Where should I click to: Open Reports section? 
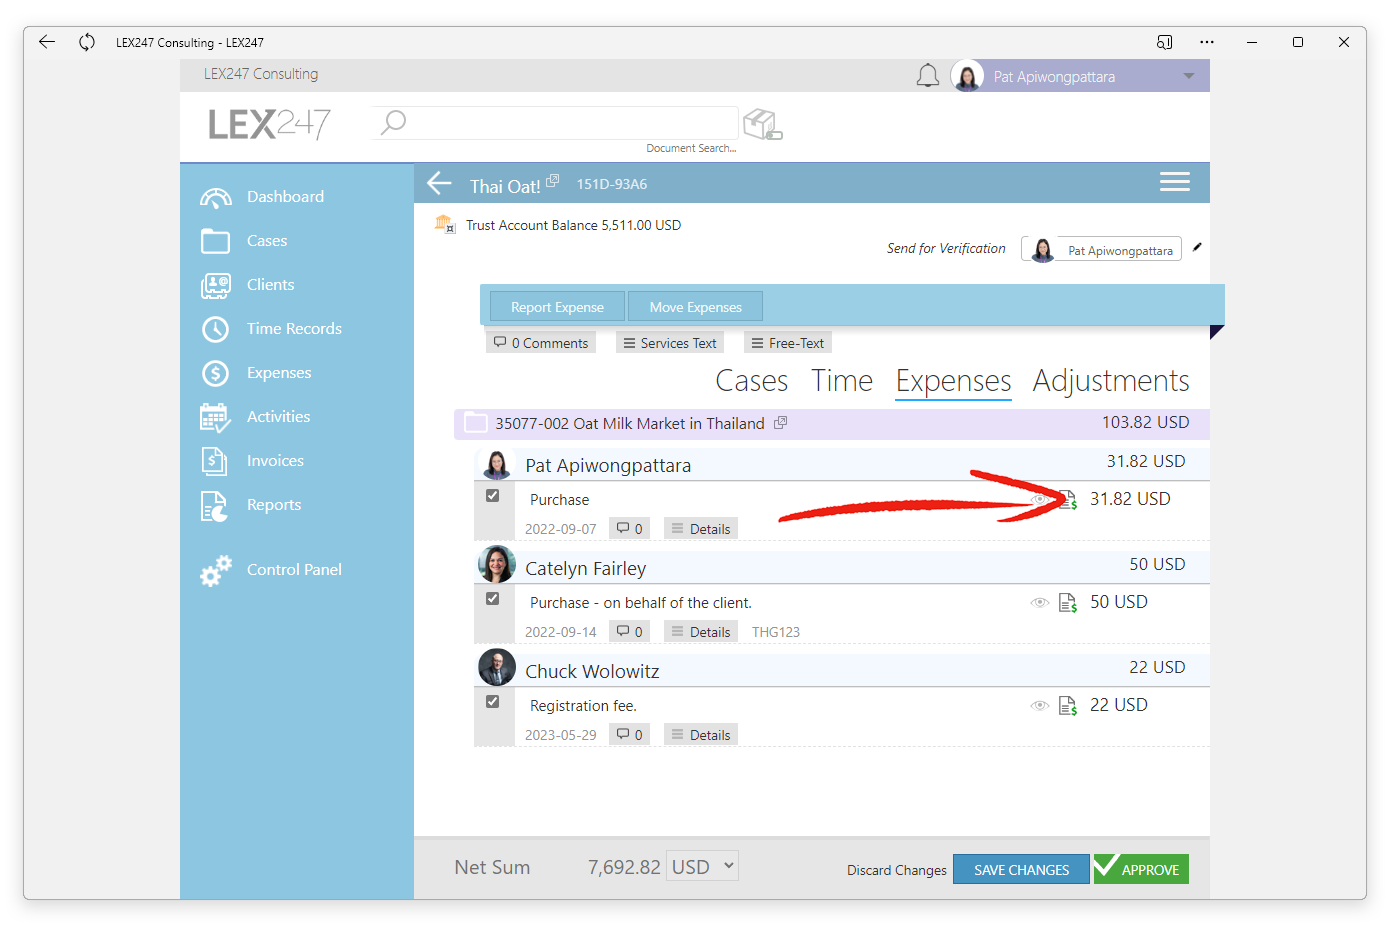pos(251,505)
